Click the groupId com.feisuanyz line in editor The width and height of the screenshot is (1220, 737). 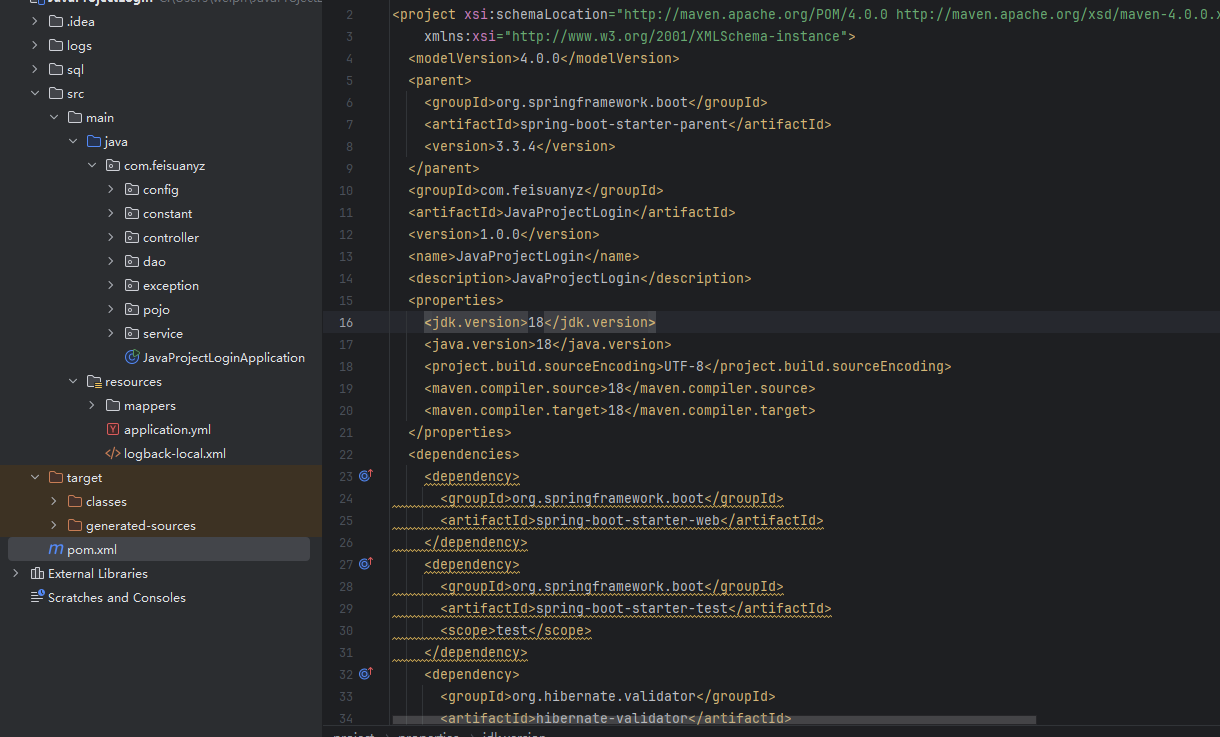pyautogui.click(x=536, y=190)
